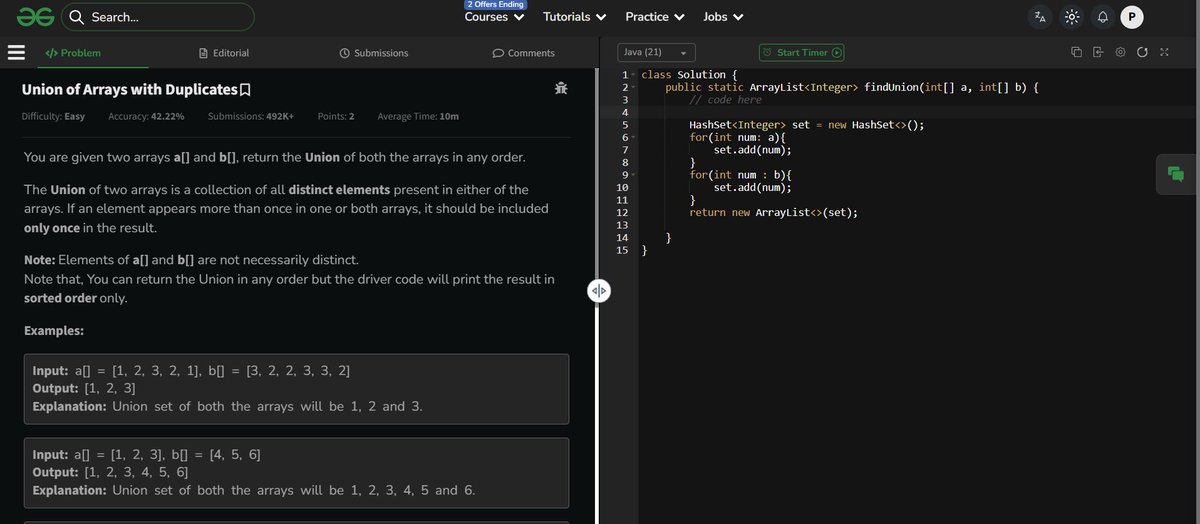
Task: Collapse code fold at line 2
Action: pyautogui.click(x=634, y=88)
